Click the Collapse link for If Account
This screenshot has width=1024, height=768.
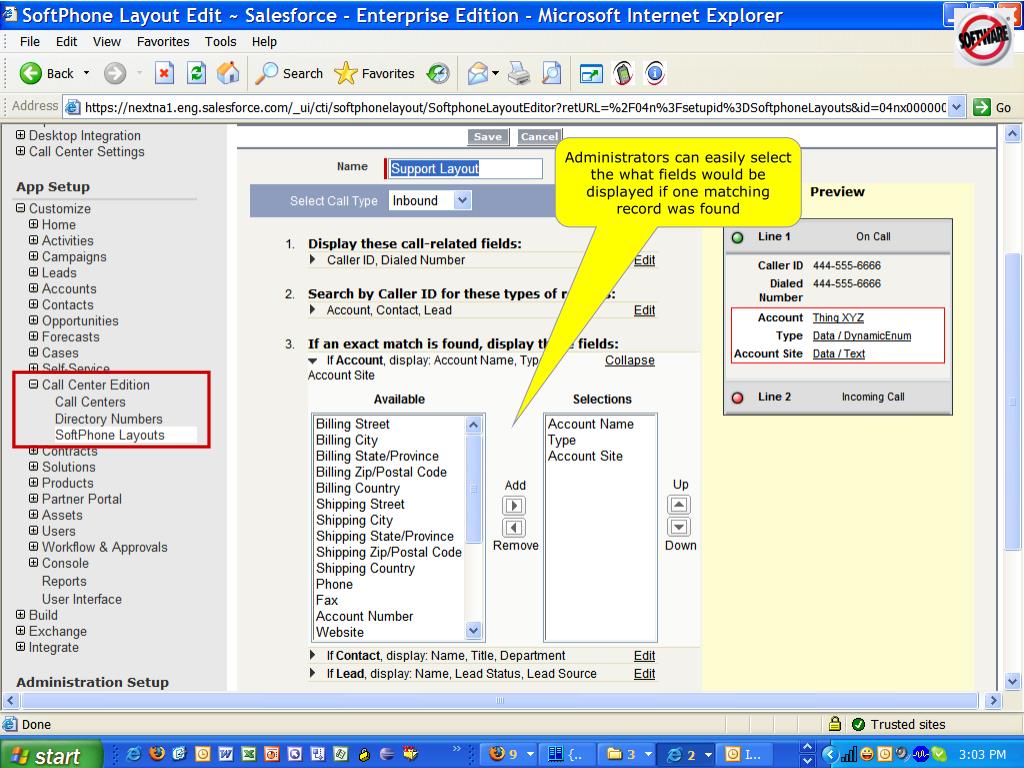630,360
